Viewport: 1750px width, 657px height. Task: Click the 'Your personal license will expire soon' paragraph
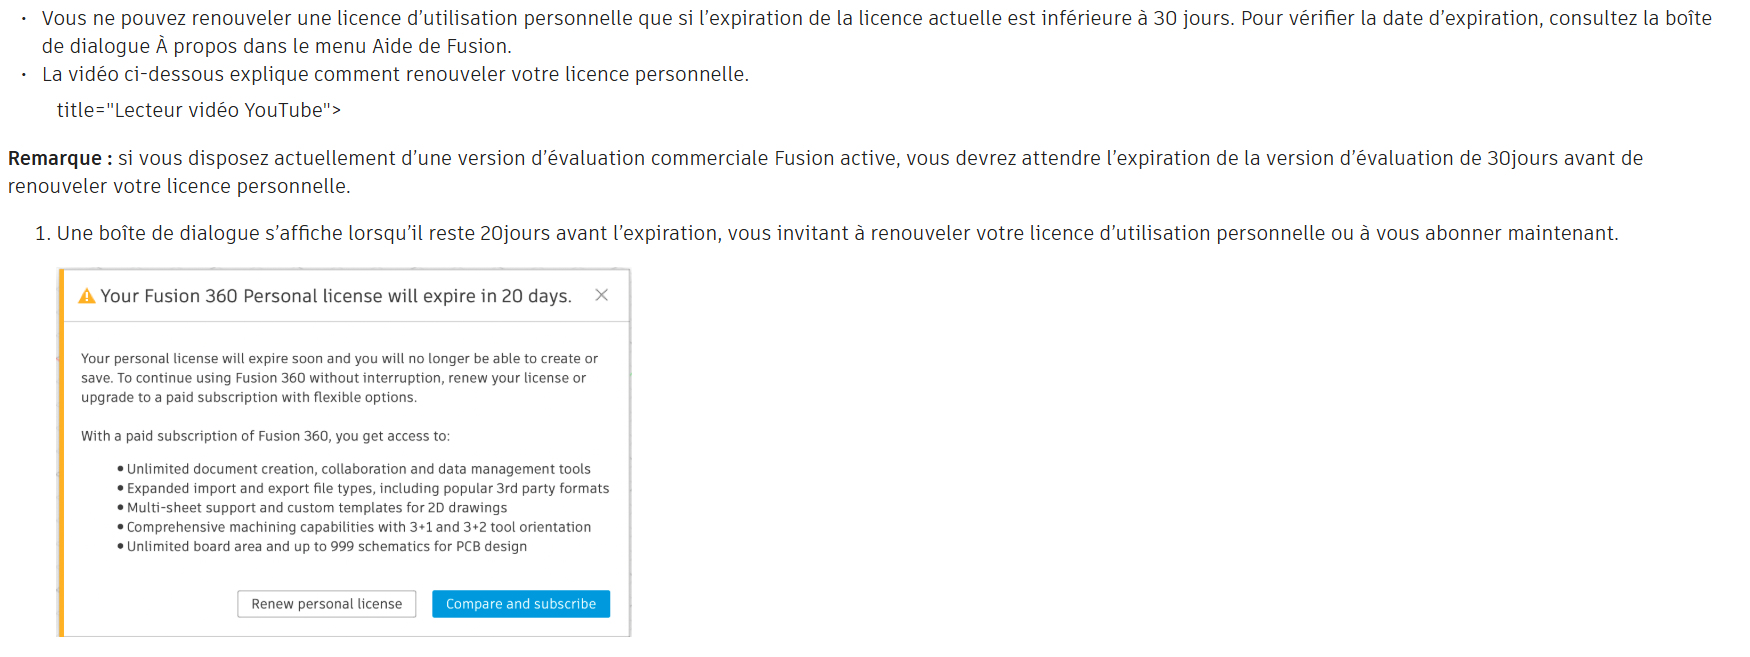(339, 378)
